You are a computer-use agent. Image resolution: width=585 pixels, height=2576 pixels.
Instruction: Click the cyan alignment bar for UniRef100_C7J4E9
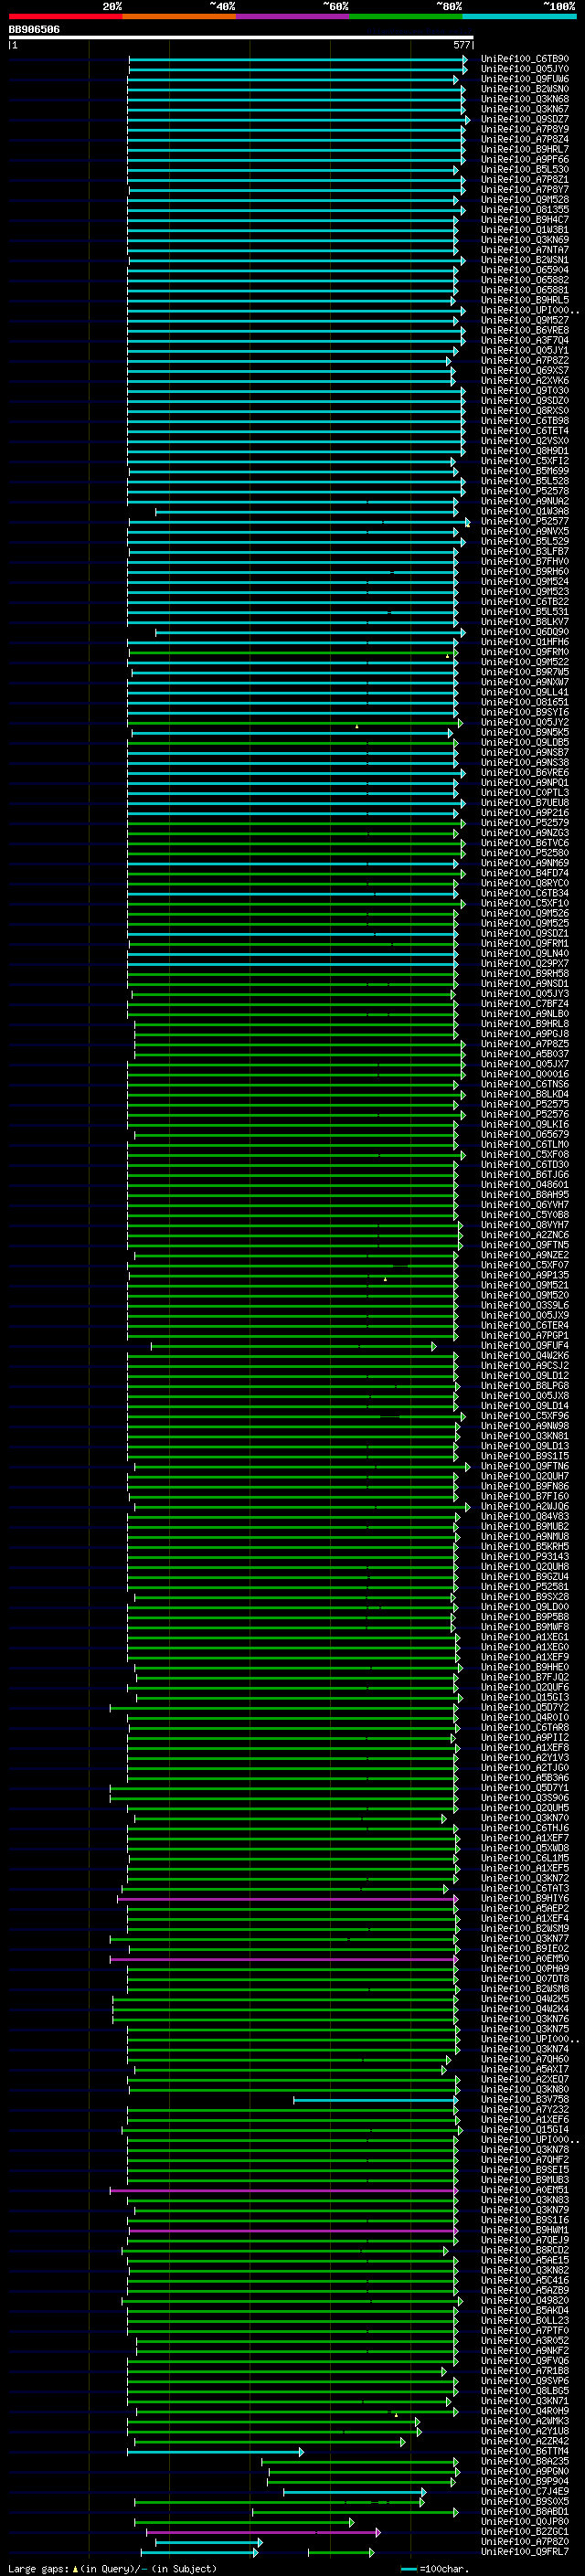(x=354, y=2491)
